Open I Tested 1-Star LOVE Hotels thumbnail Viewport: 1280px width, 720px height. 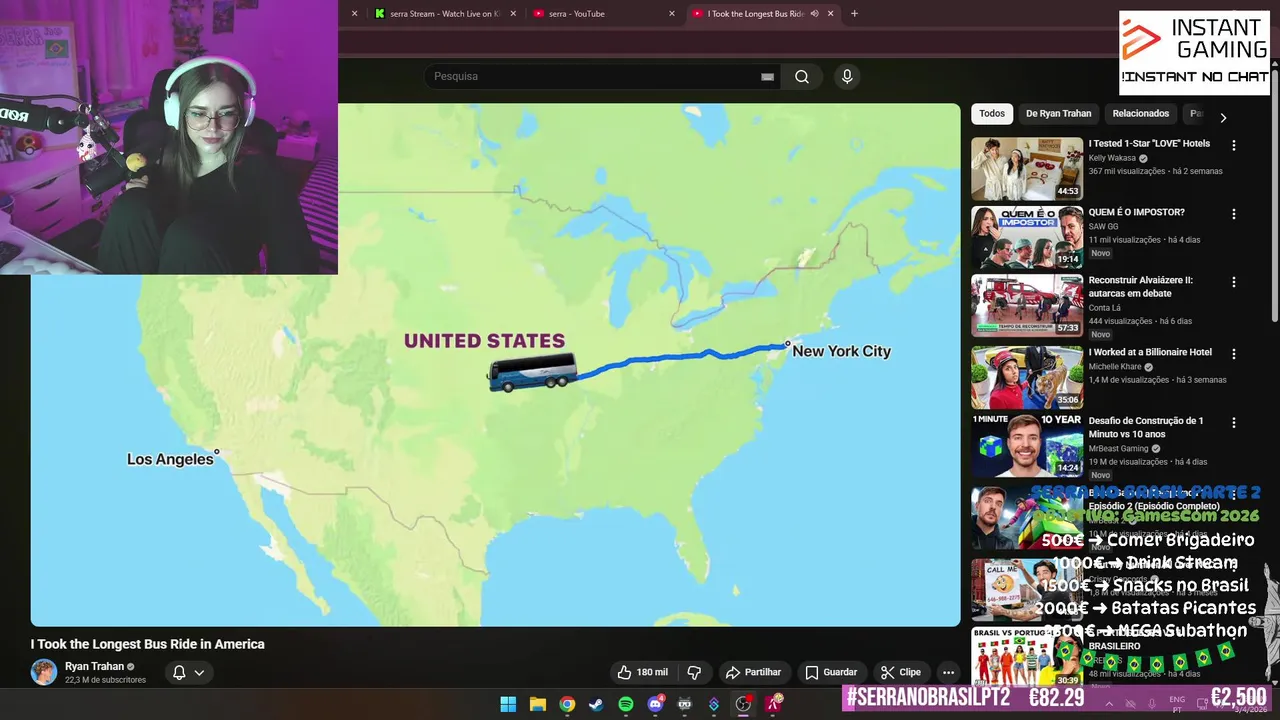[x=1027, y=169]
